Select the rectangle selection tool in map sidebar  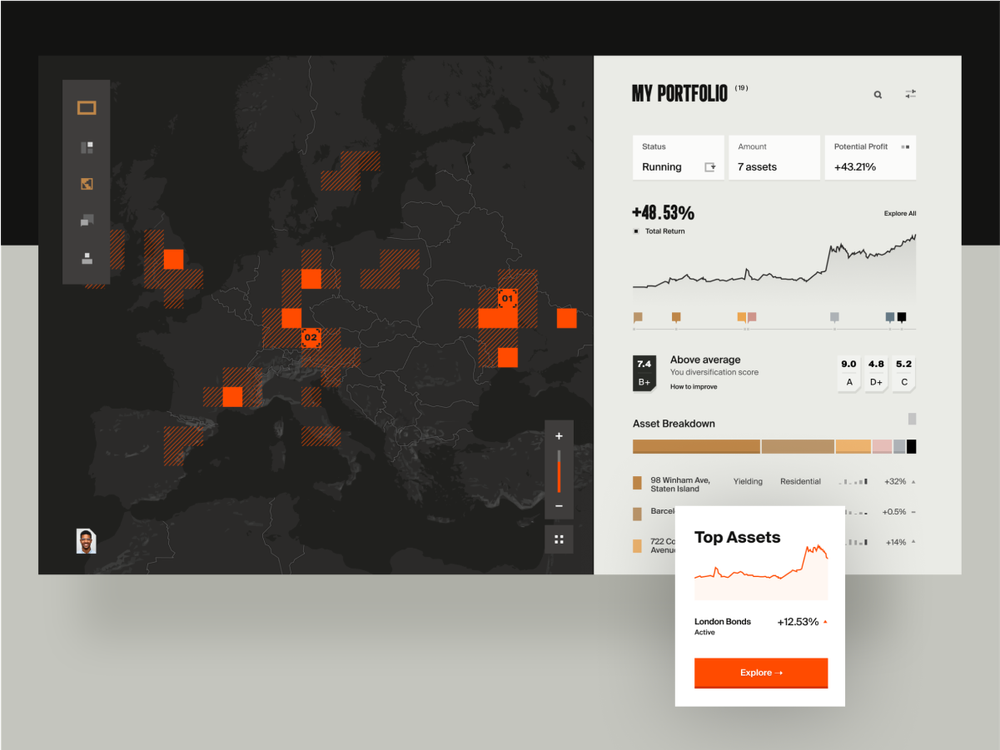tap(86, 107)
